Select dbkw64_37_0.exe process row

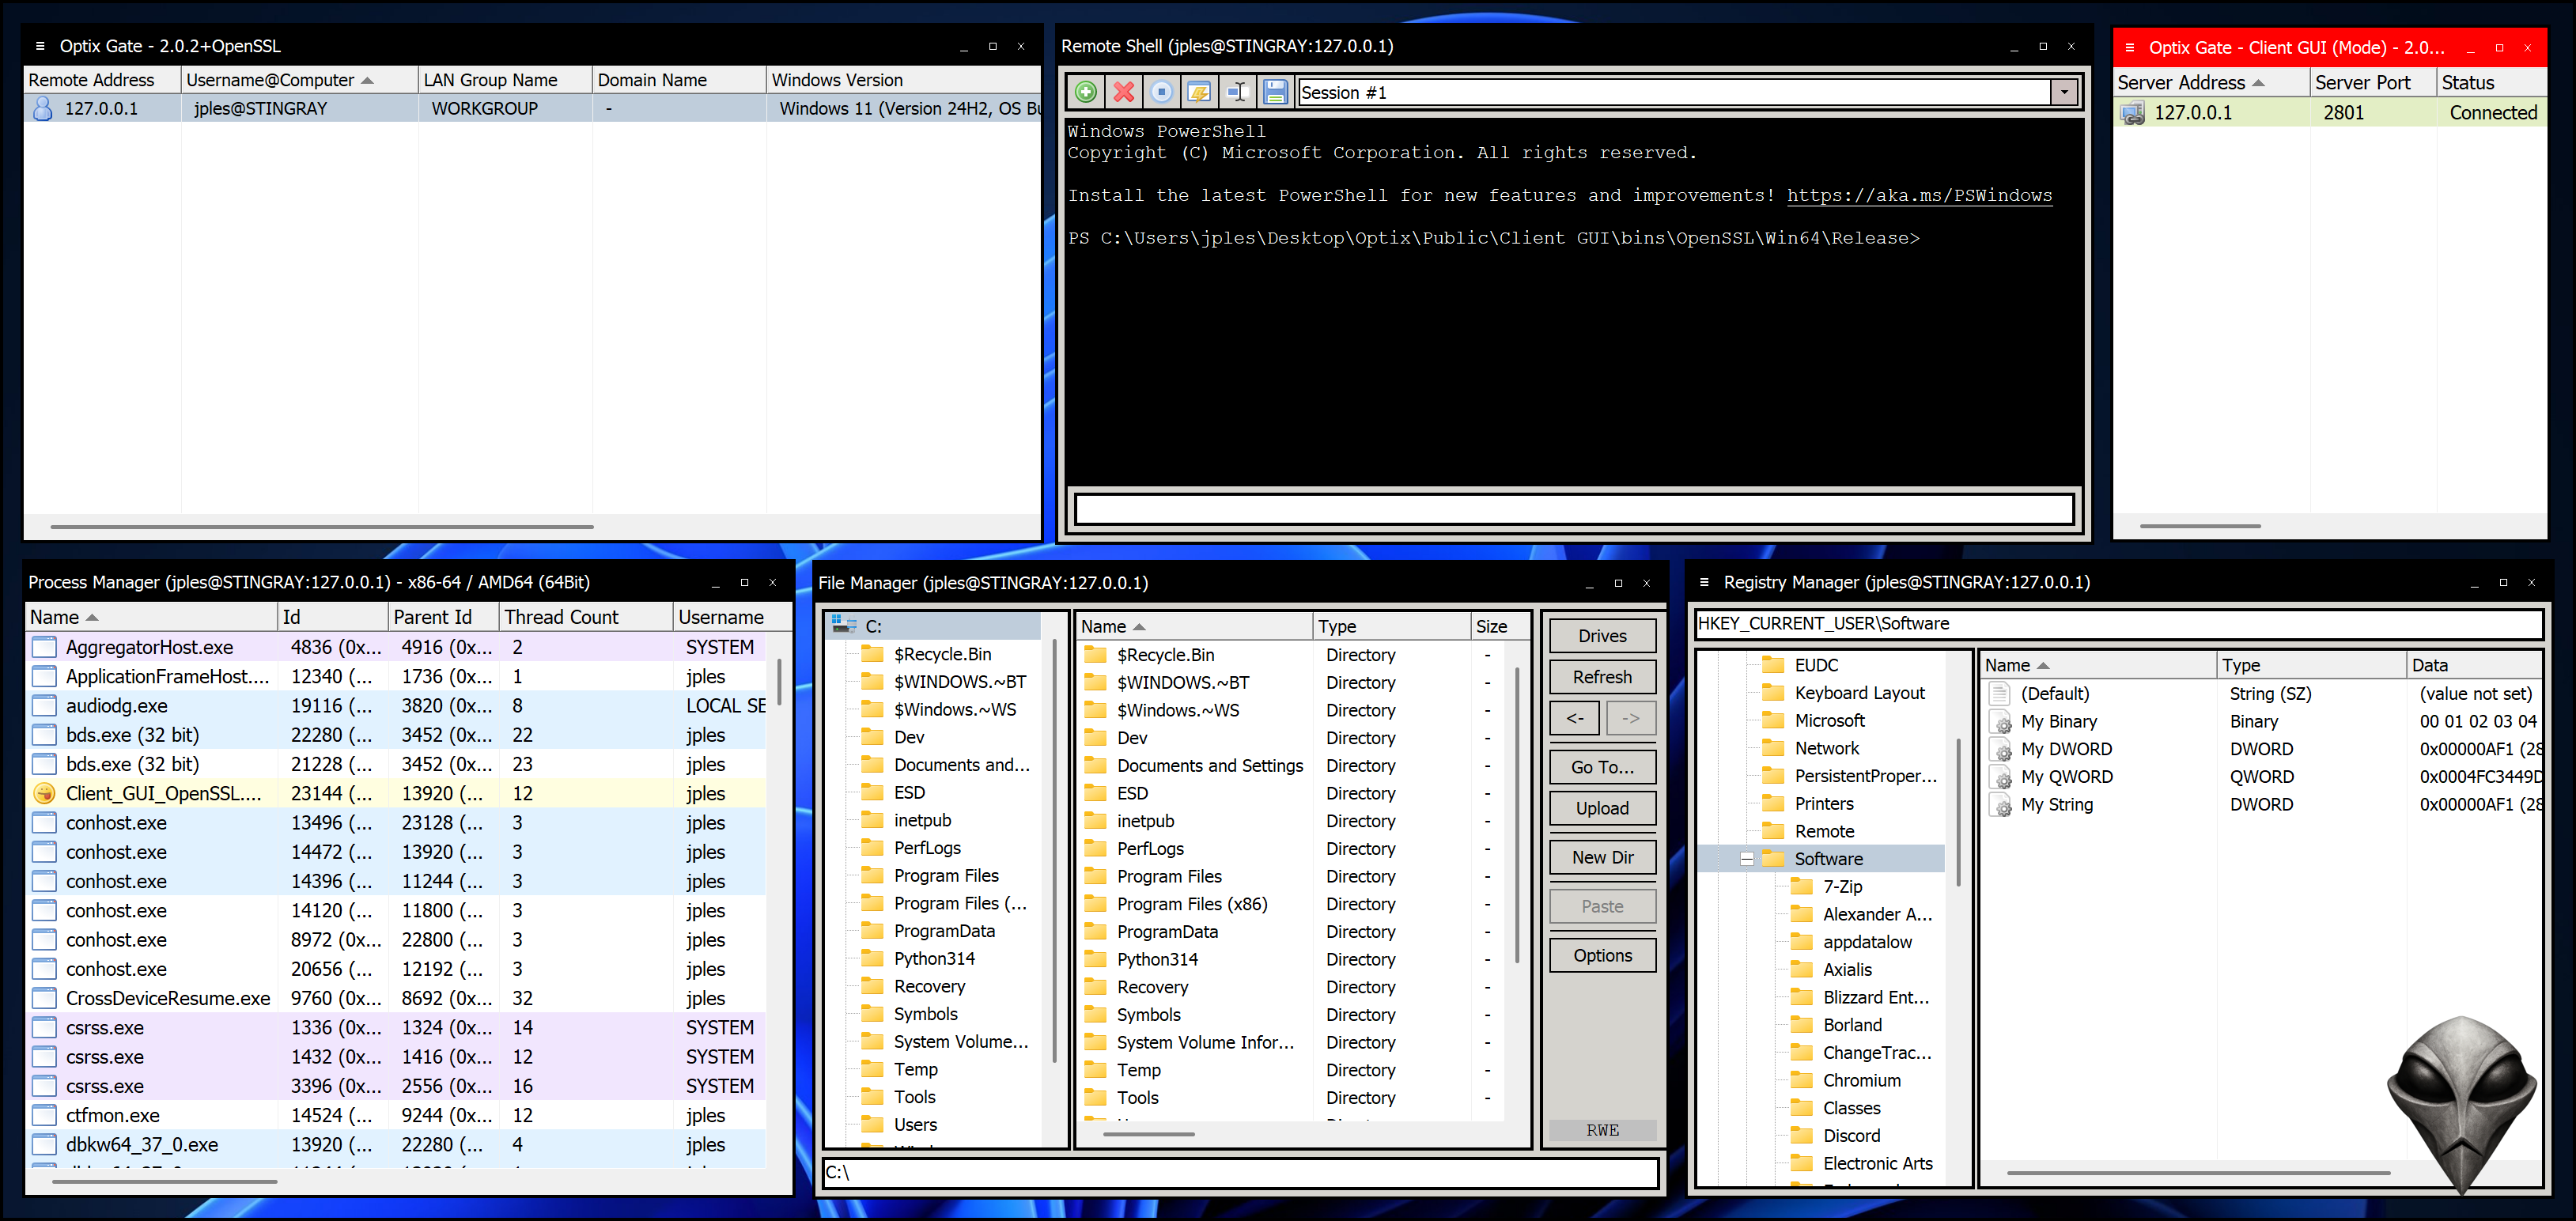[x=396, y=1144]
